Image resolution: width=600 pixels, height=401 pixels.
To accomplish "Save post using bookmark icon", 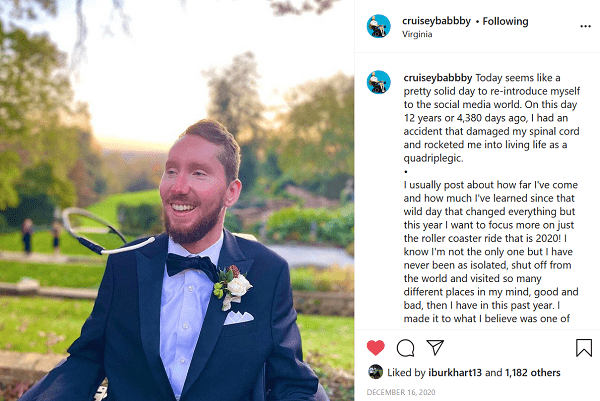I will 584,348.
